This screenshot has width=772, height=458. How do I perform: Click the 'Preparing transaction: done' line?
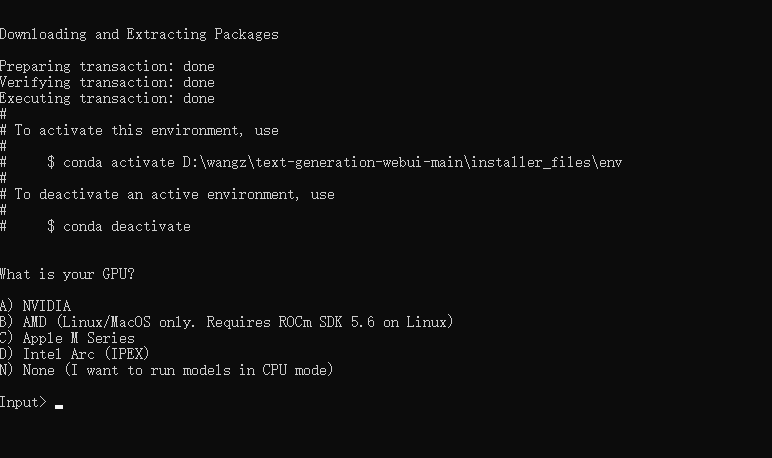pyautogui.click(x=106, y=66)
